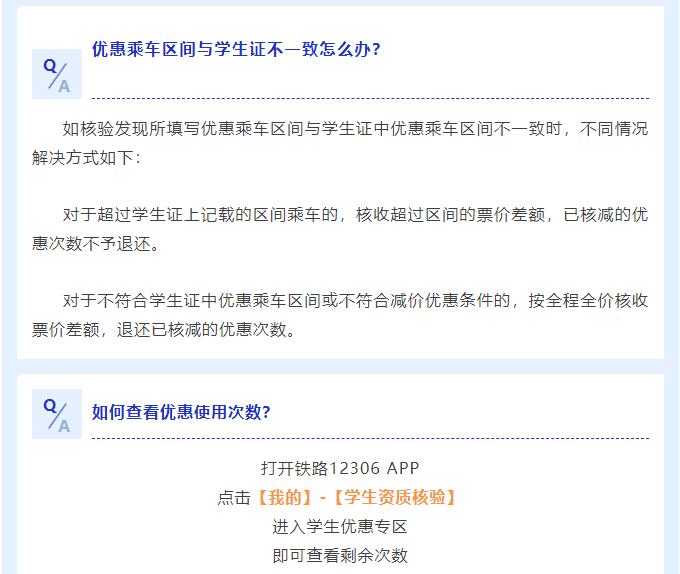The height and width of the screenshot is (574, 680).
Task: Click the word 点击 before 【我的】
Action: [x=234, y=497]
